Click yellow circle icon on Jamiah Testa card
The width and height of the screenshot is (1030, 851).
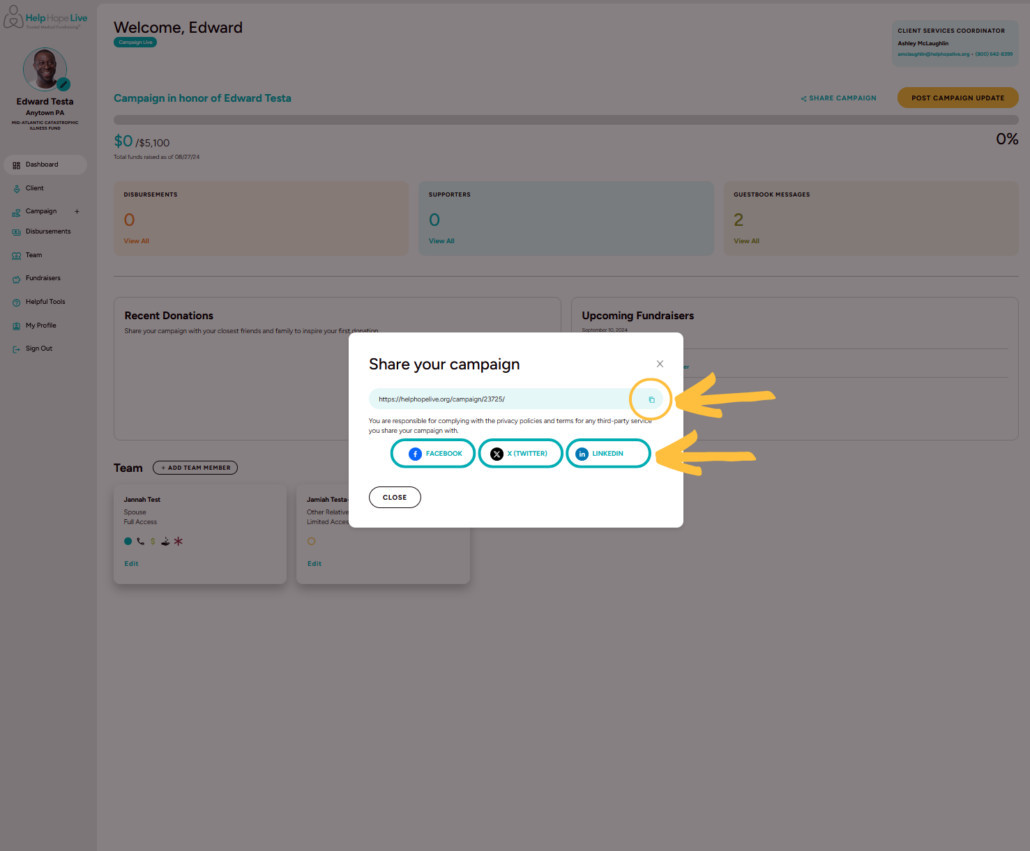click(x=311, y=541)
